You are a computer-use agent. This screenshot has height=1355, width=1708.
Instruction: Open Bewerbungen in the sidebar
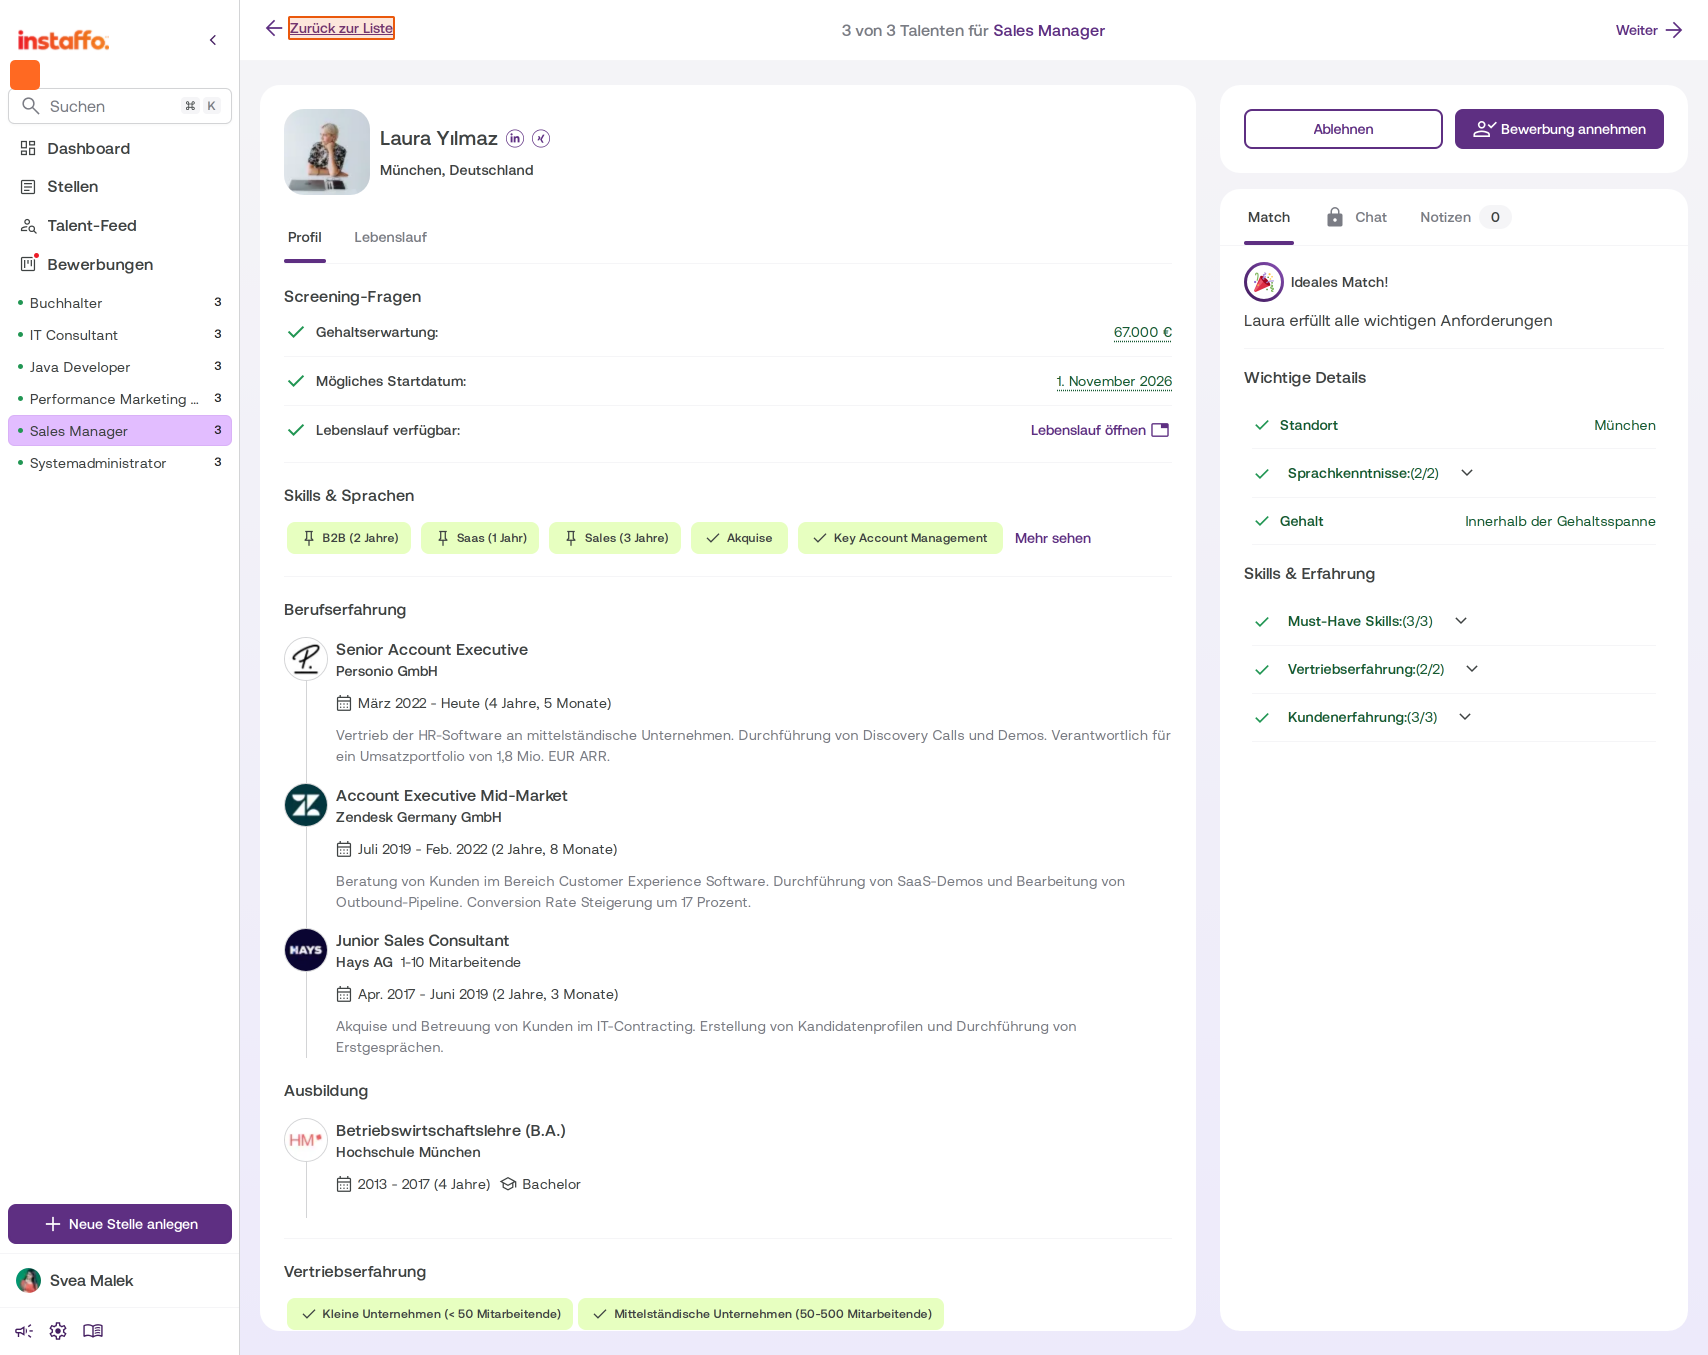pos(100,265)
